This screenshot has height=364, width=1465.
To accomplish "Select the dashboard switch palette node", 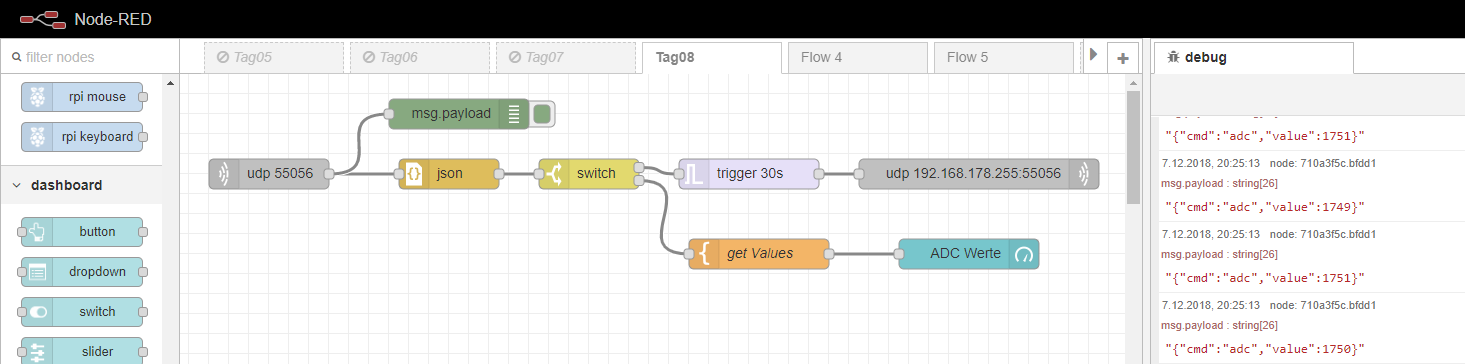I will 82,312.
